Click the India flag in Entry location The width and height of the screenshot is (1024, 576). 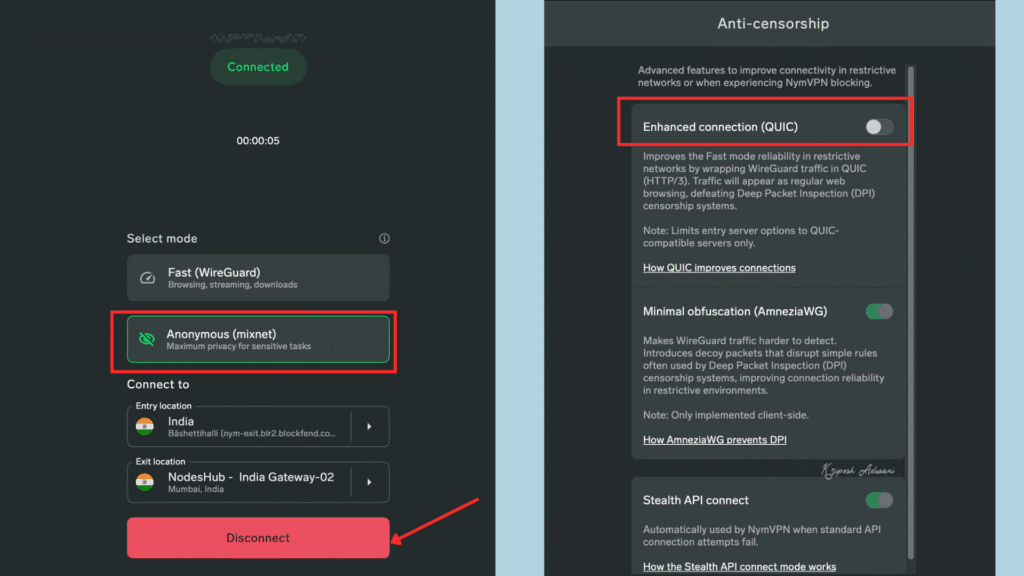[x=145, y=426]
